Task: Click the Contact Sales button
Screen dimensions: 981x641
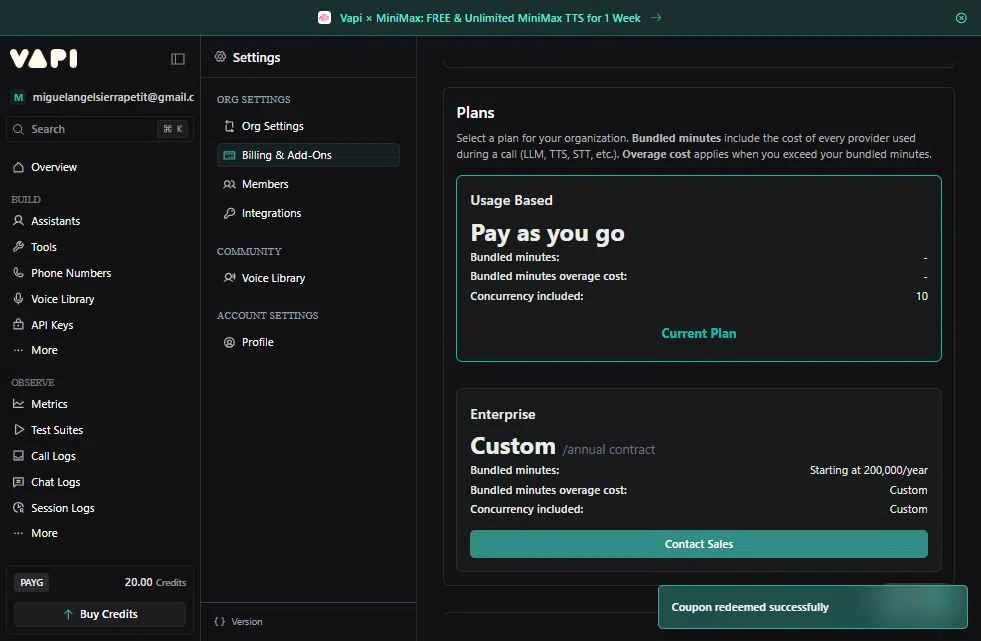Action: (699, 544)
